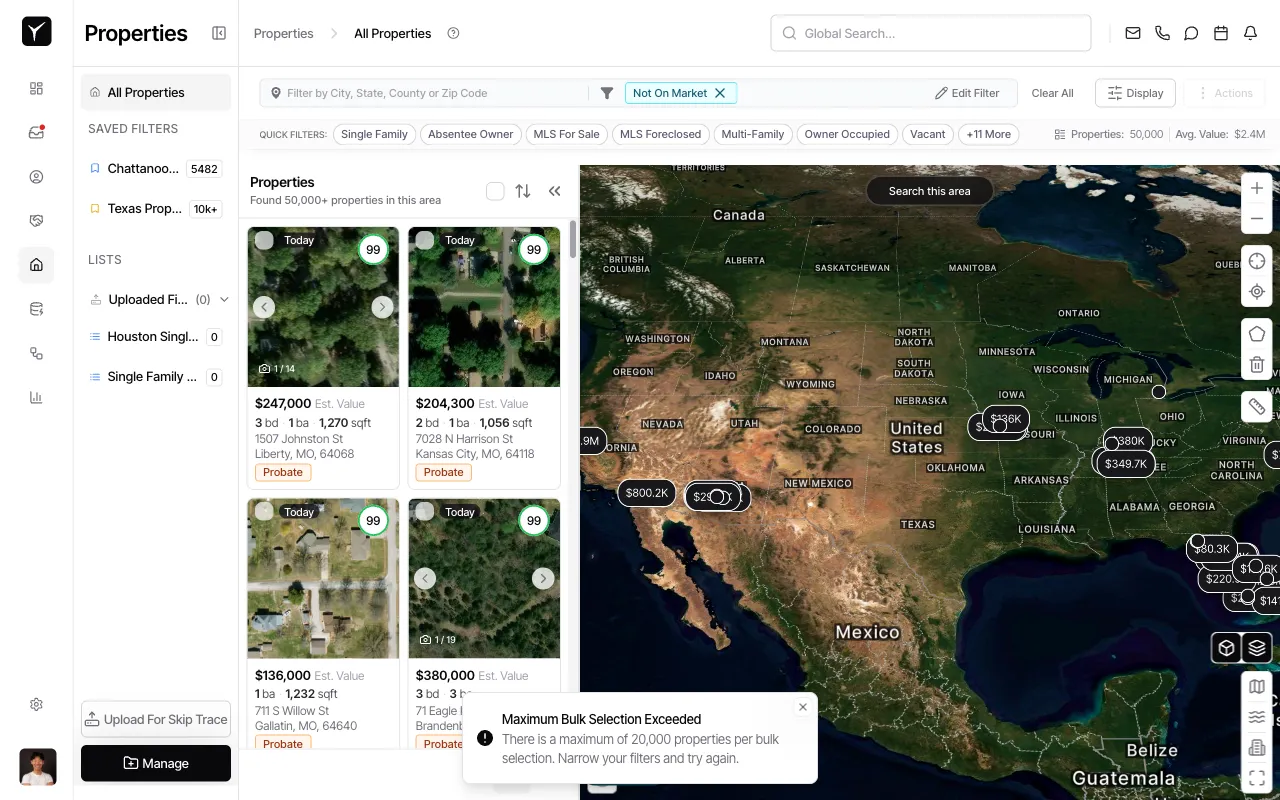Click the trash icon to delete map drawing

pos(1257,365)
